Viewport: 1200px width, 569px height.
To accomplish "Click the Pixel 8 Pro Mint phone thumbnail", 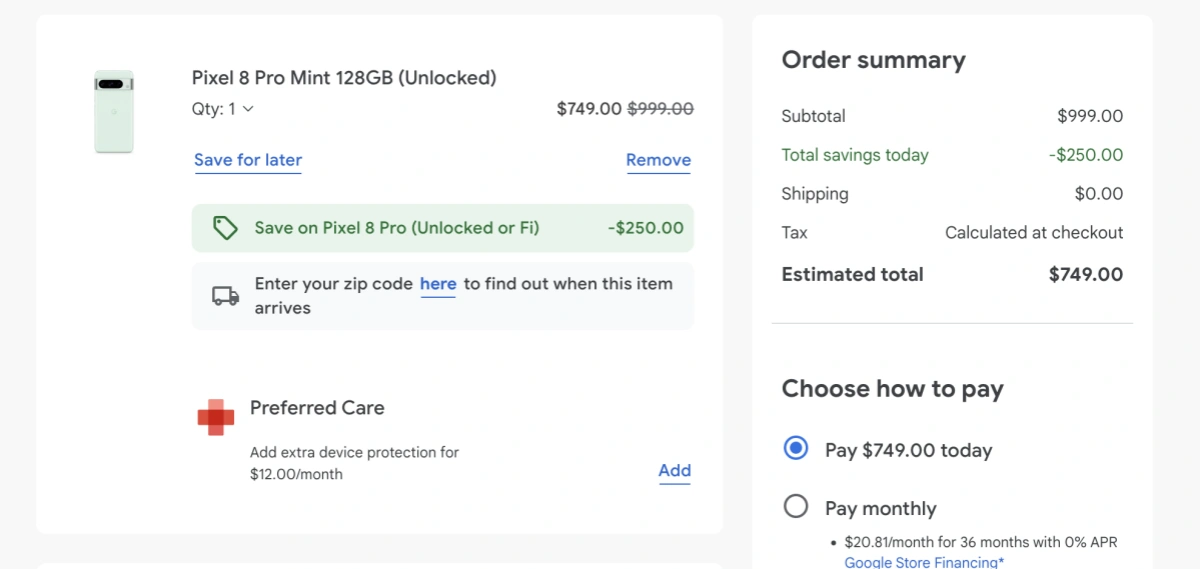I will (114, 112).
